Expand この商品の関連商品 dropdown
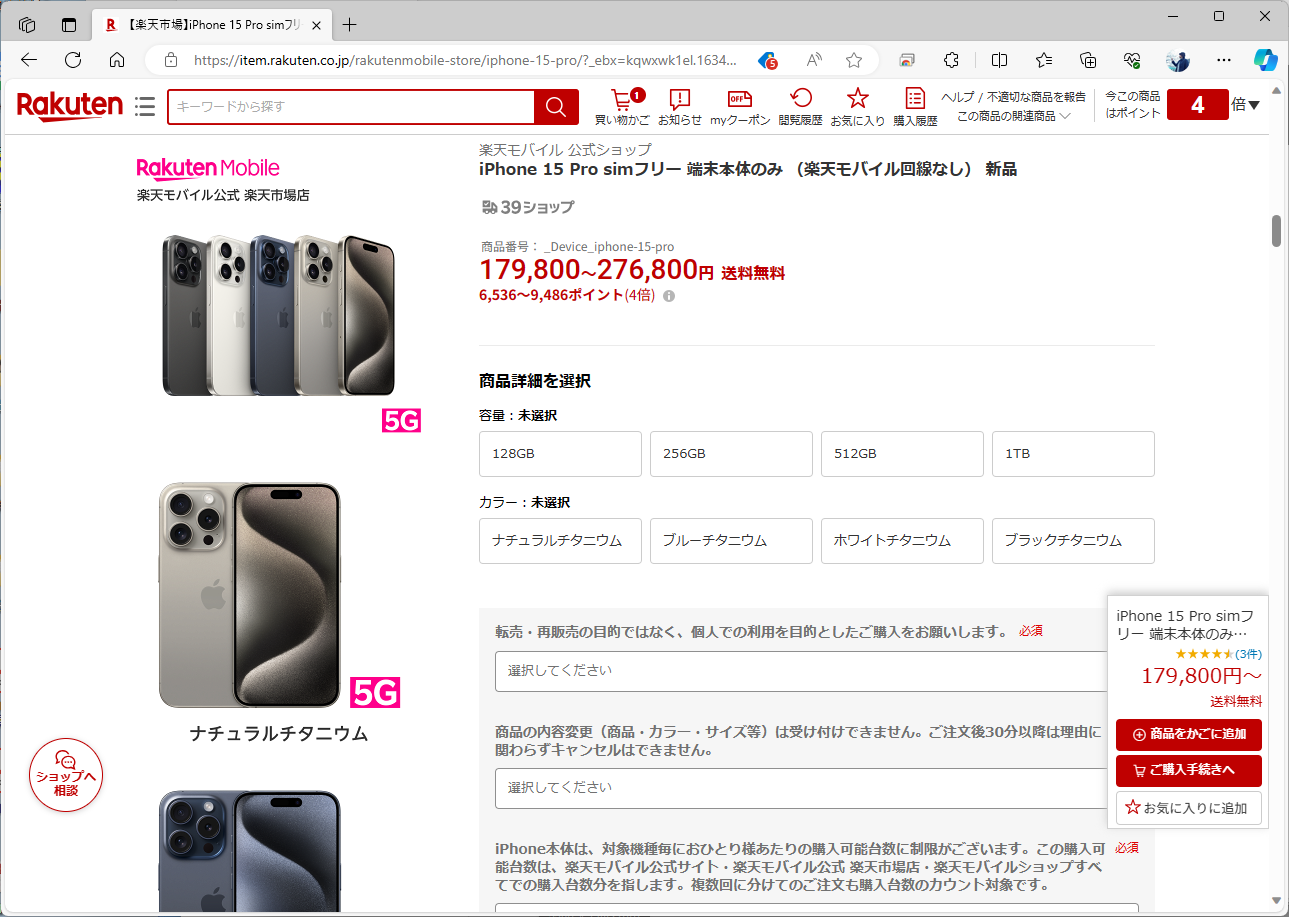 click(1014, 116)
